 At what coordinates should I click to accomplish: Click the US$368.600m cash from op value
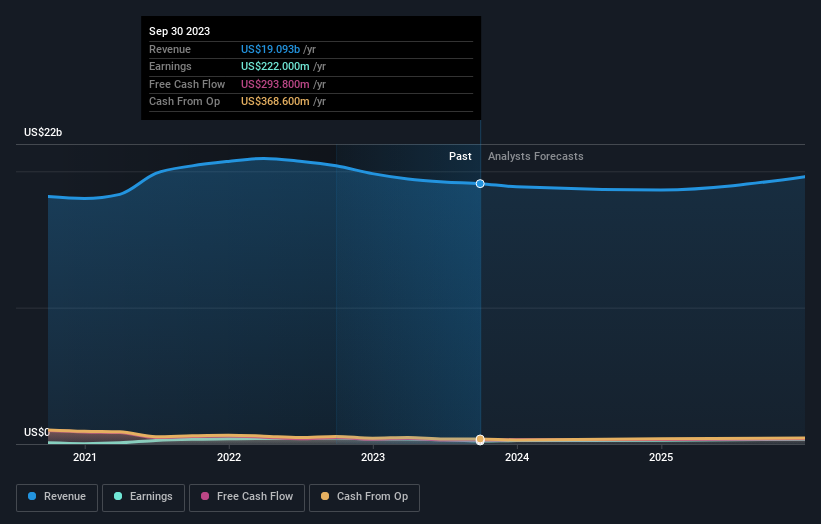[275, 102]
